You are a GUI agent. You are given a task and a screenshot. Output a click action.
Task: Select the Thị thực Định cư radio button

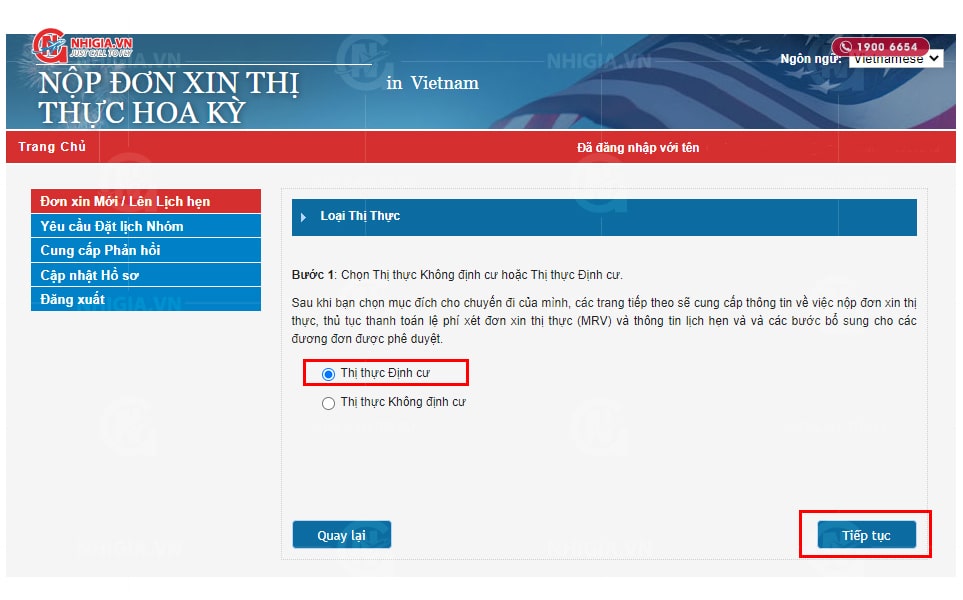click(x=328, y=374)
